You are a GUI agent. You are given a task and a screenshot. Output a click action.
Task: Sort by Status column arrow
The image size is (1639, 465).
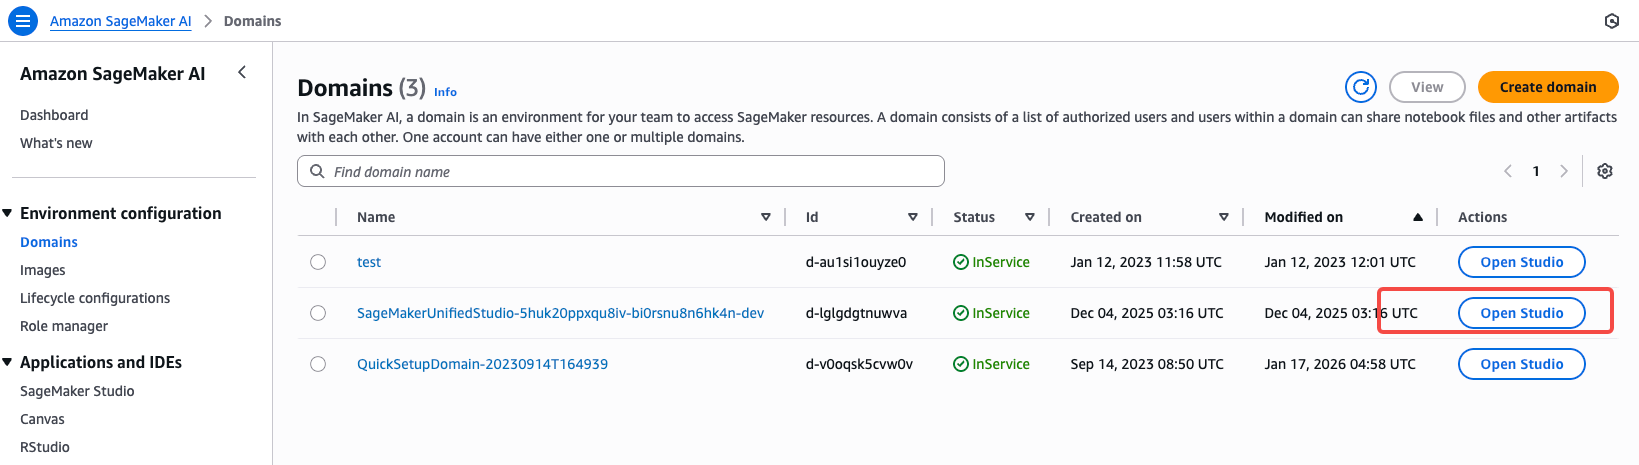[1030, 217]
